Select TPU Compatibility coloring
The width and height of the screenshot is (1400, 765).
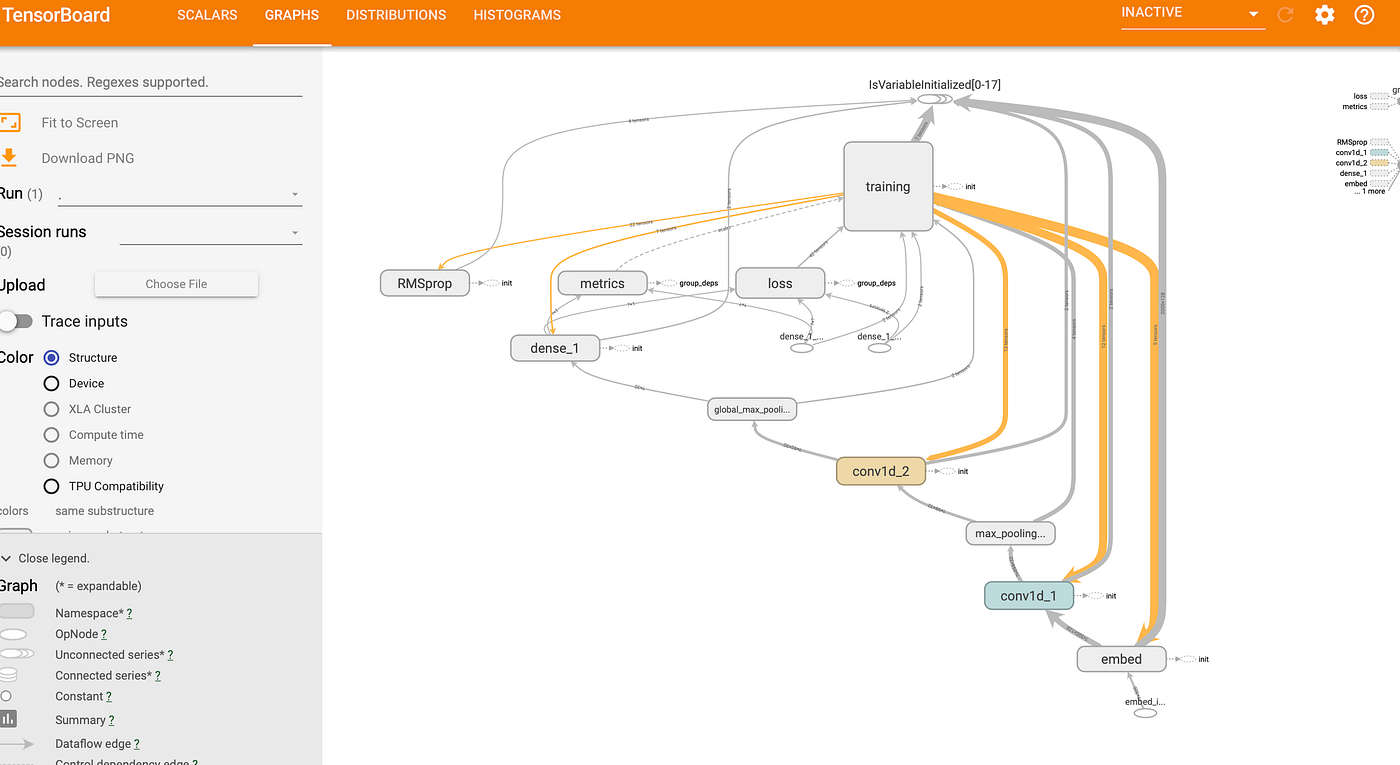(x=51, y=486)
